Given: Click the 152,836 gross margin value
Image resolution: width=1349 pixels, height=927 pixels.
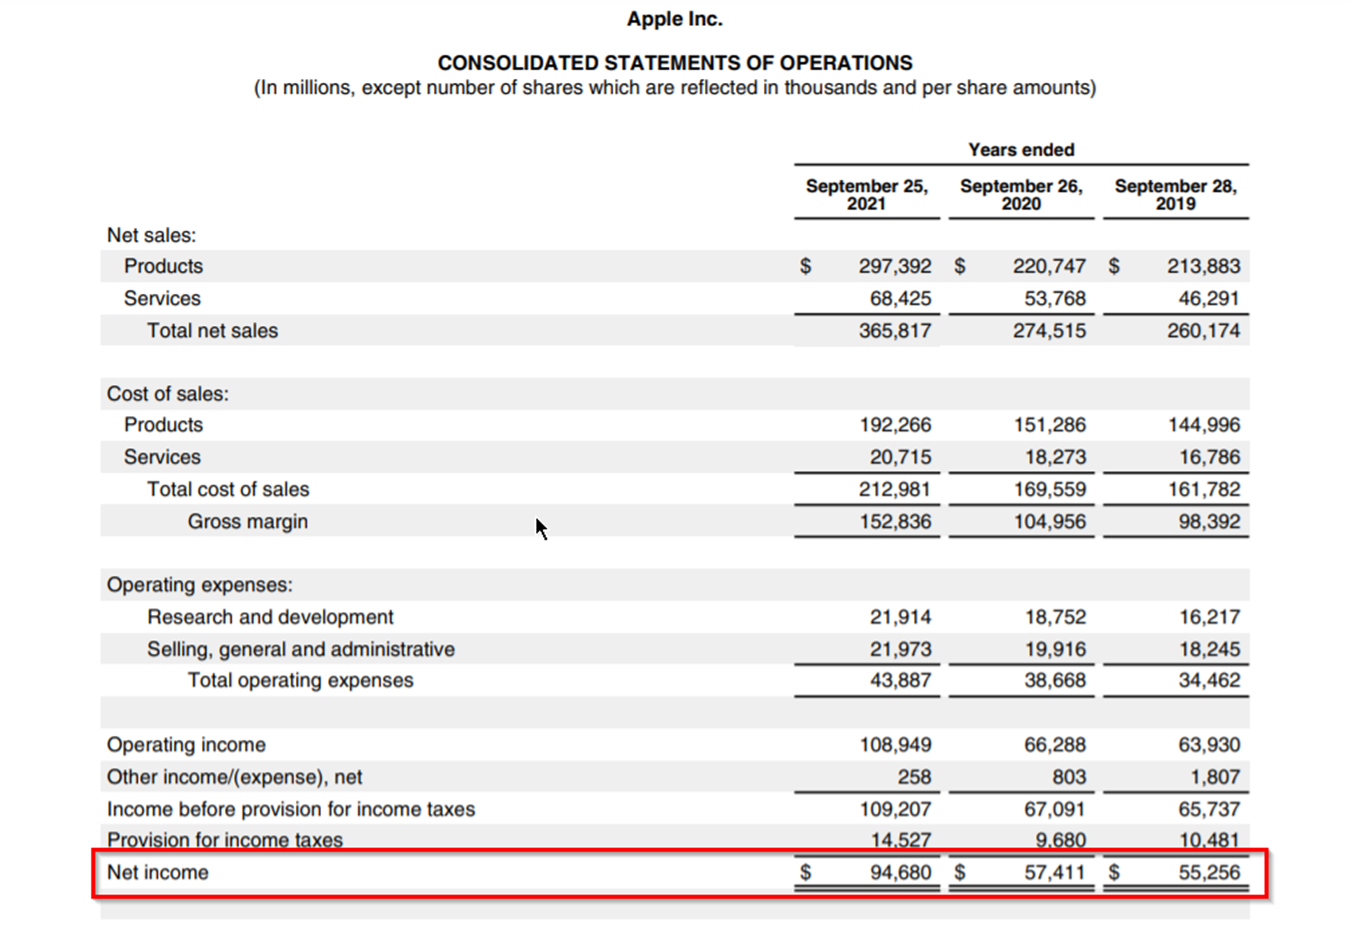Looking at the screenshot, I should (x=894, y=521).
